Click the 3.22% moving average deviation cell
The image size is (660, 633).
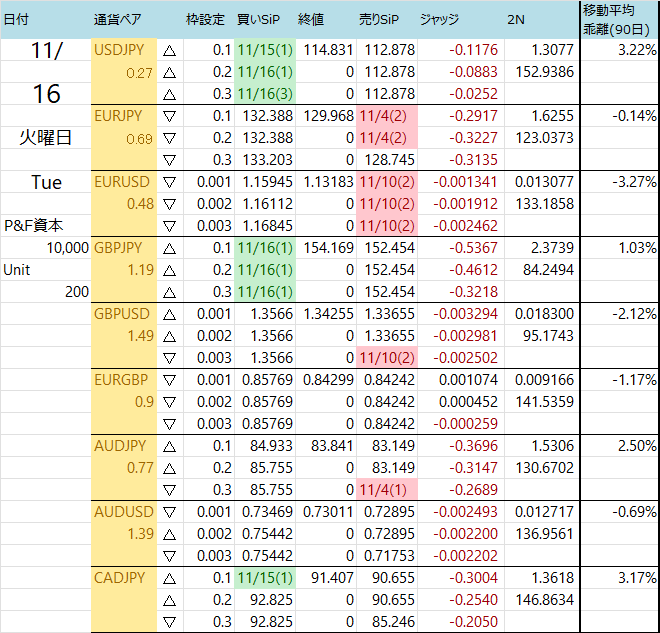click(x=620, y=50)
